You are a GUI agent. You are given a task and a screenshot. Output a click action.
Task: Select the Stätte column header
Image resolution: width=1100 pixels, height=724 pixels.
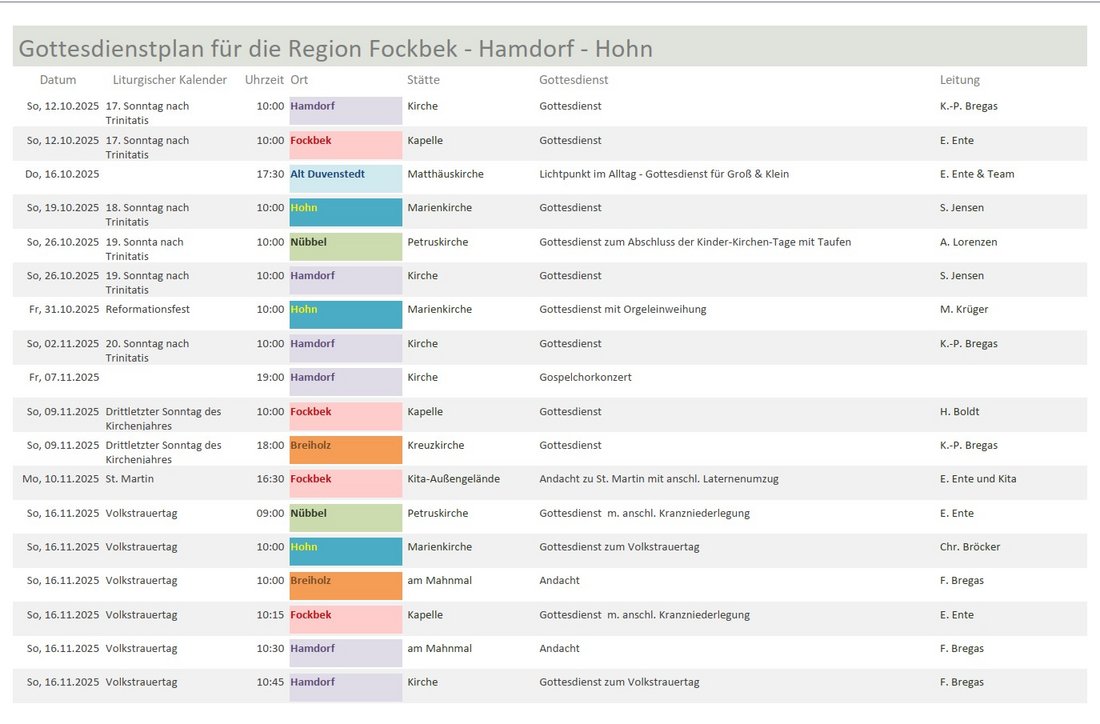(423, 80)
